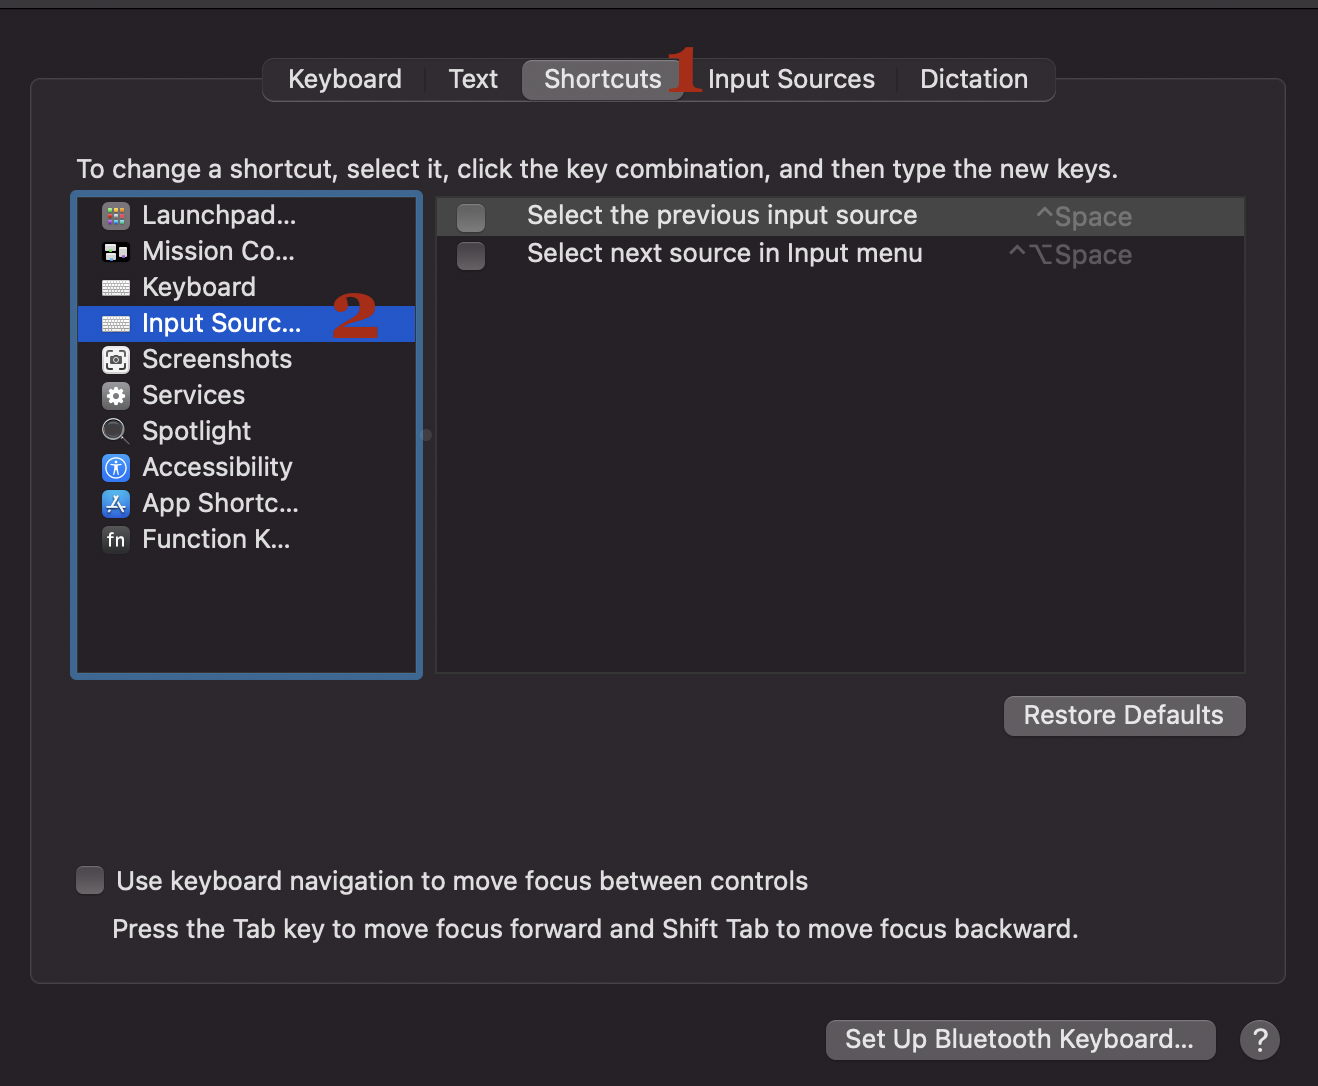Select the Accessibility icon in list
Screen dimensions: 1318x1086
pos(116,467)
